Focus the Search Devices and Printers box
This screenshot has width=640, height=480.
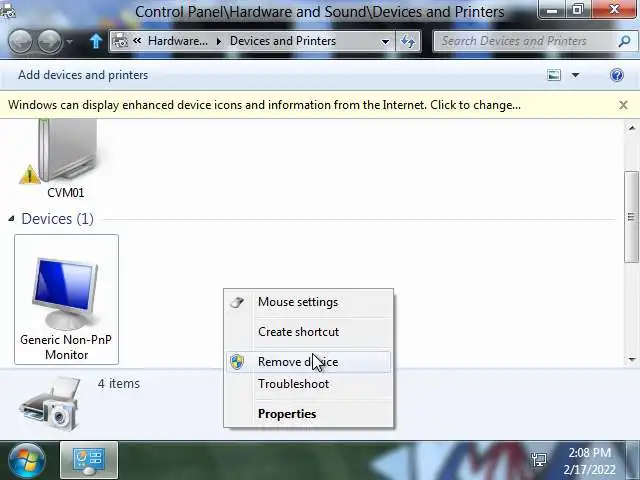[x=526, y=41]
